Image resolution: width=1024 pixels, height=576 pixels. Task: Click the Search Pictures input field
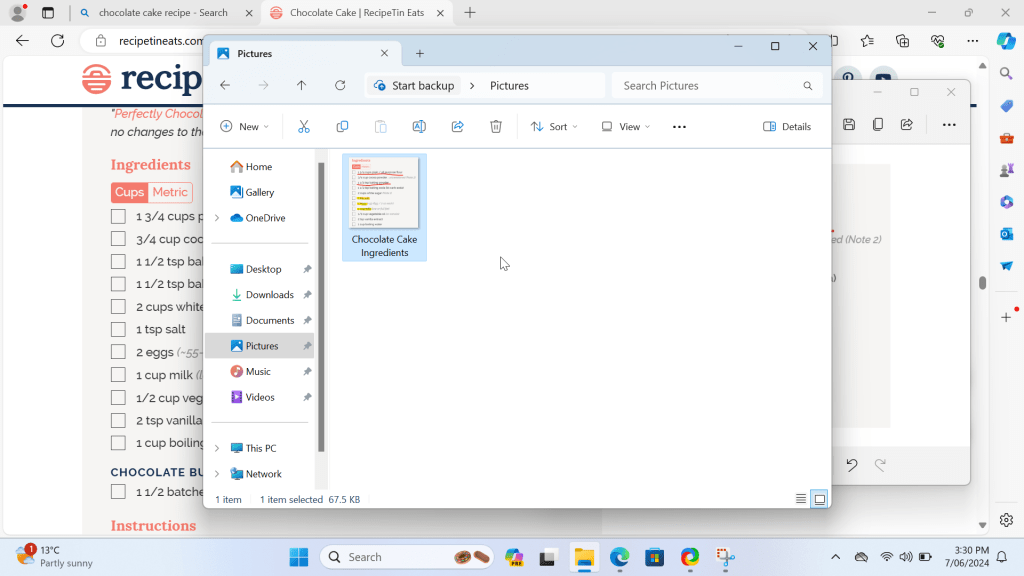tap(708, 86)
